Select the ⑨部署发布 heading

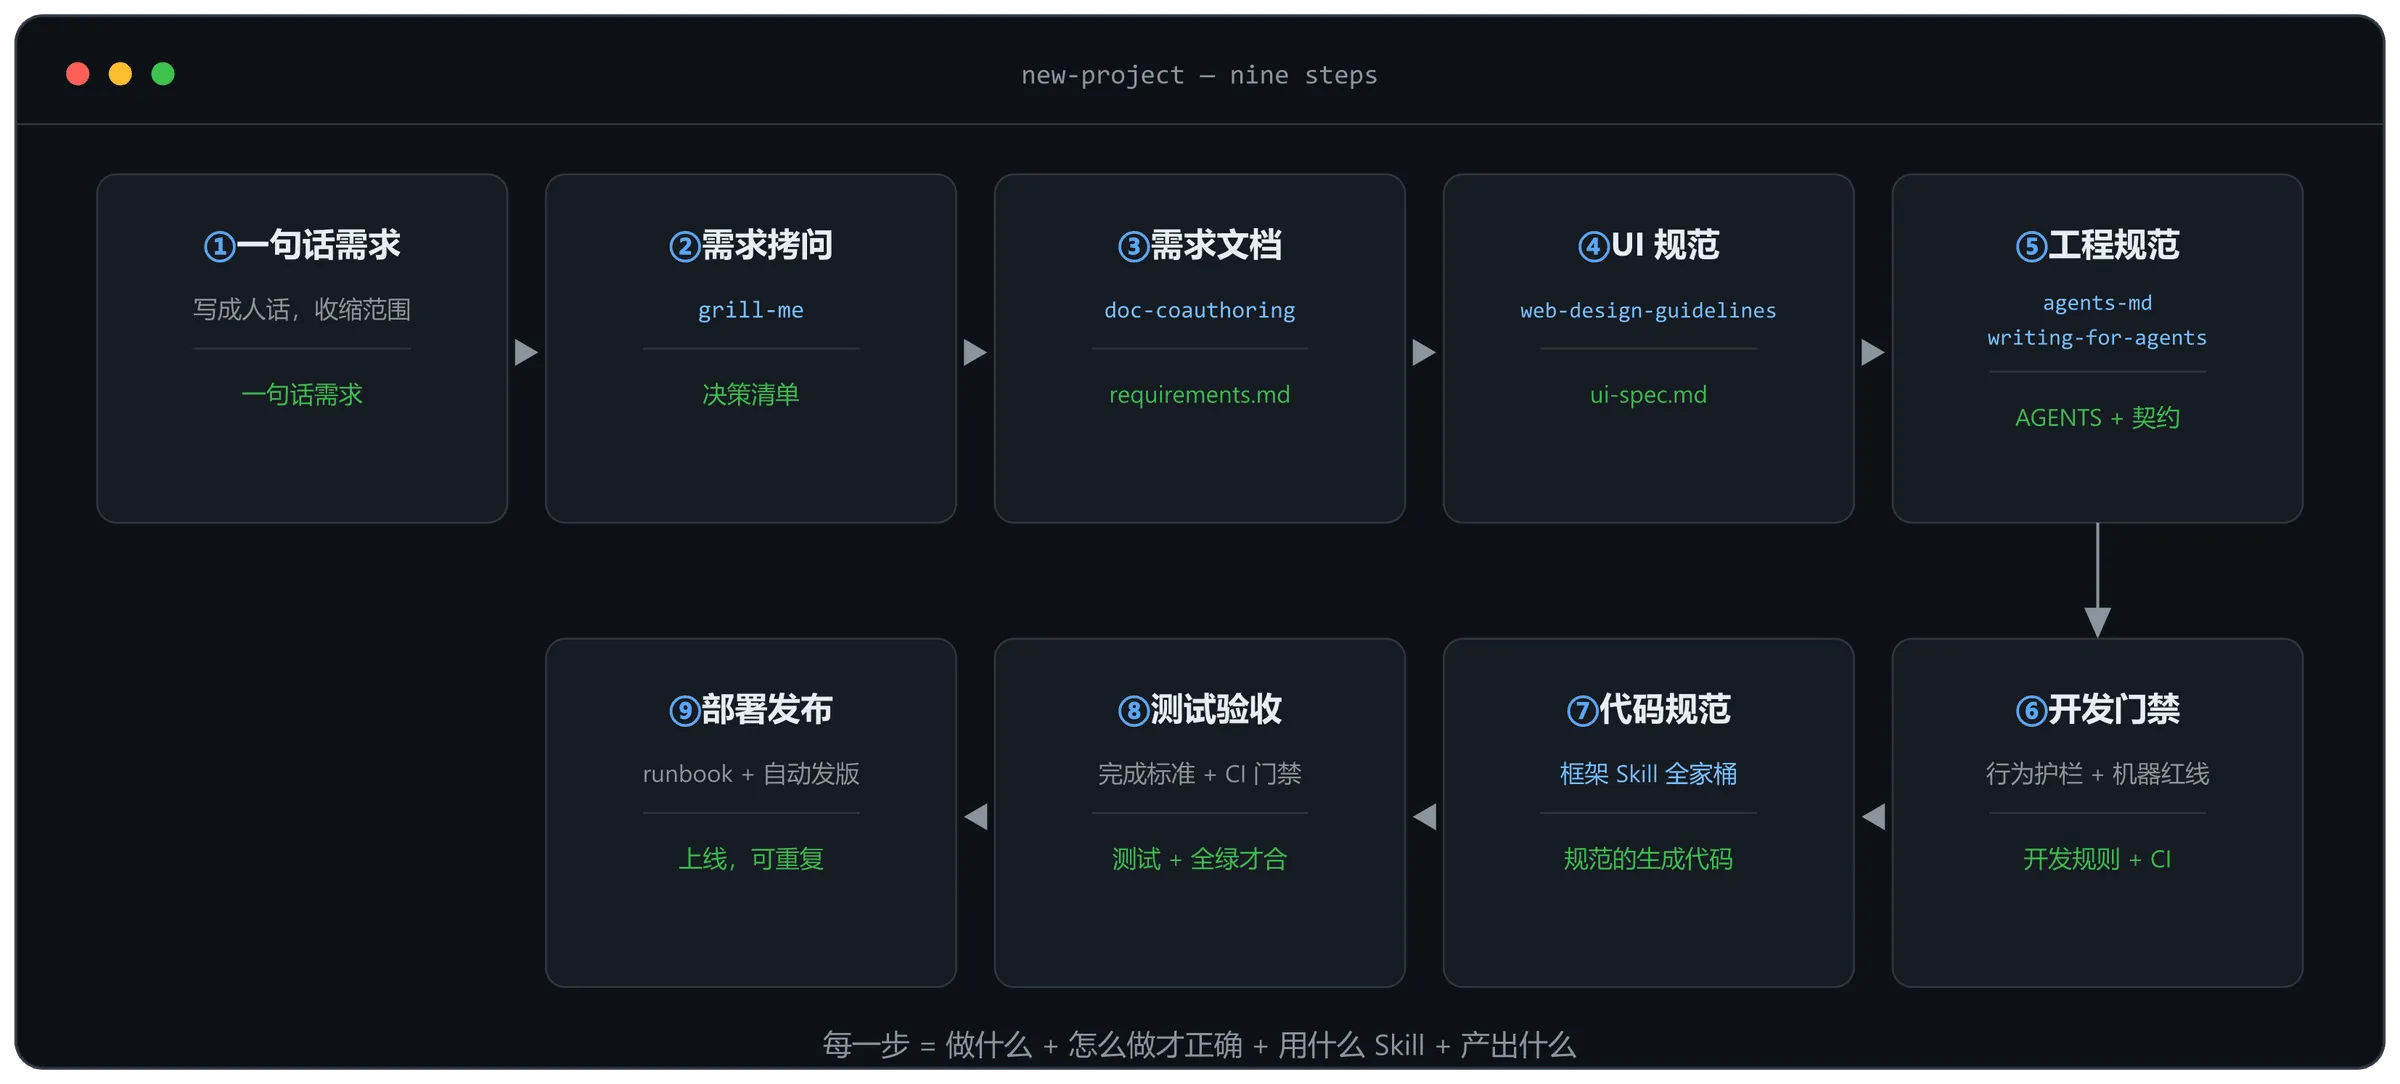[751, 710]
